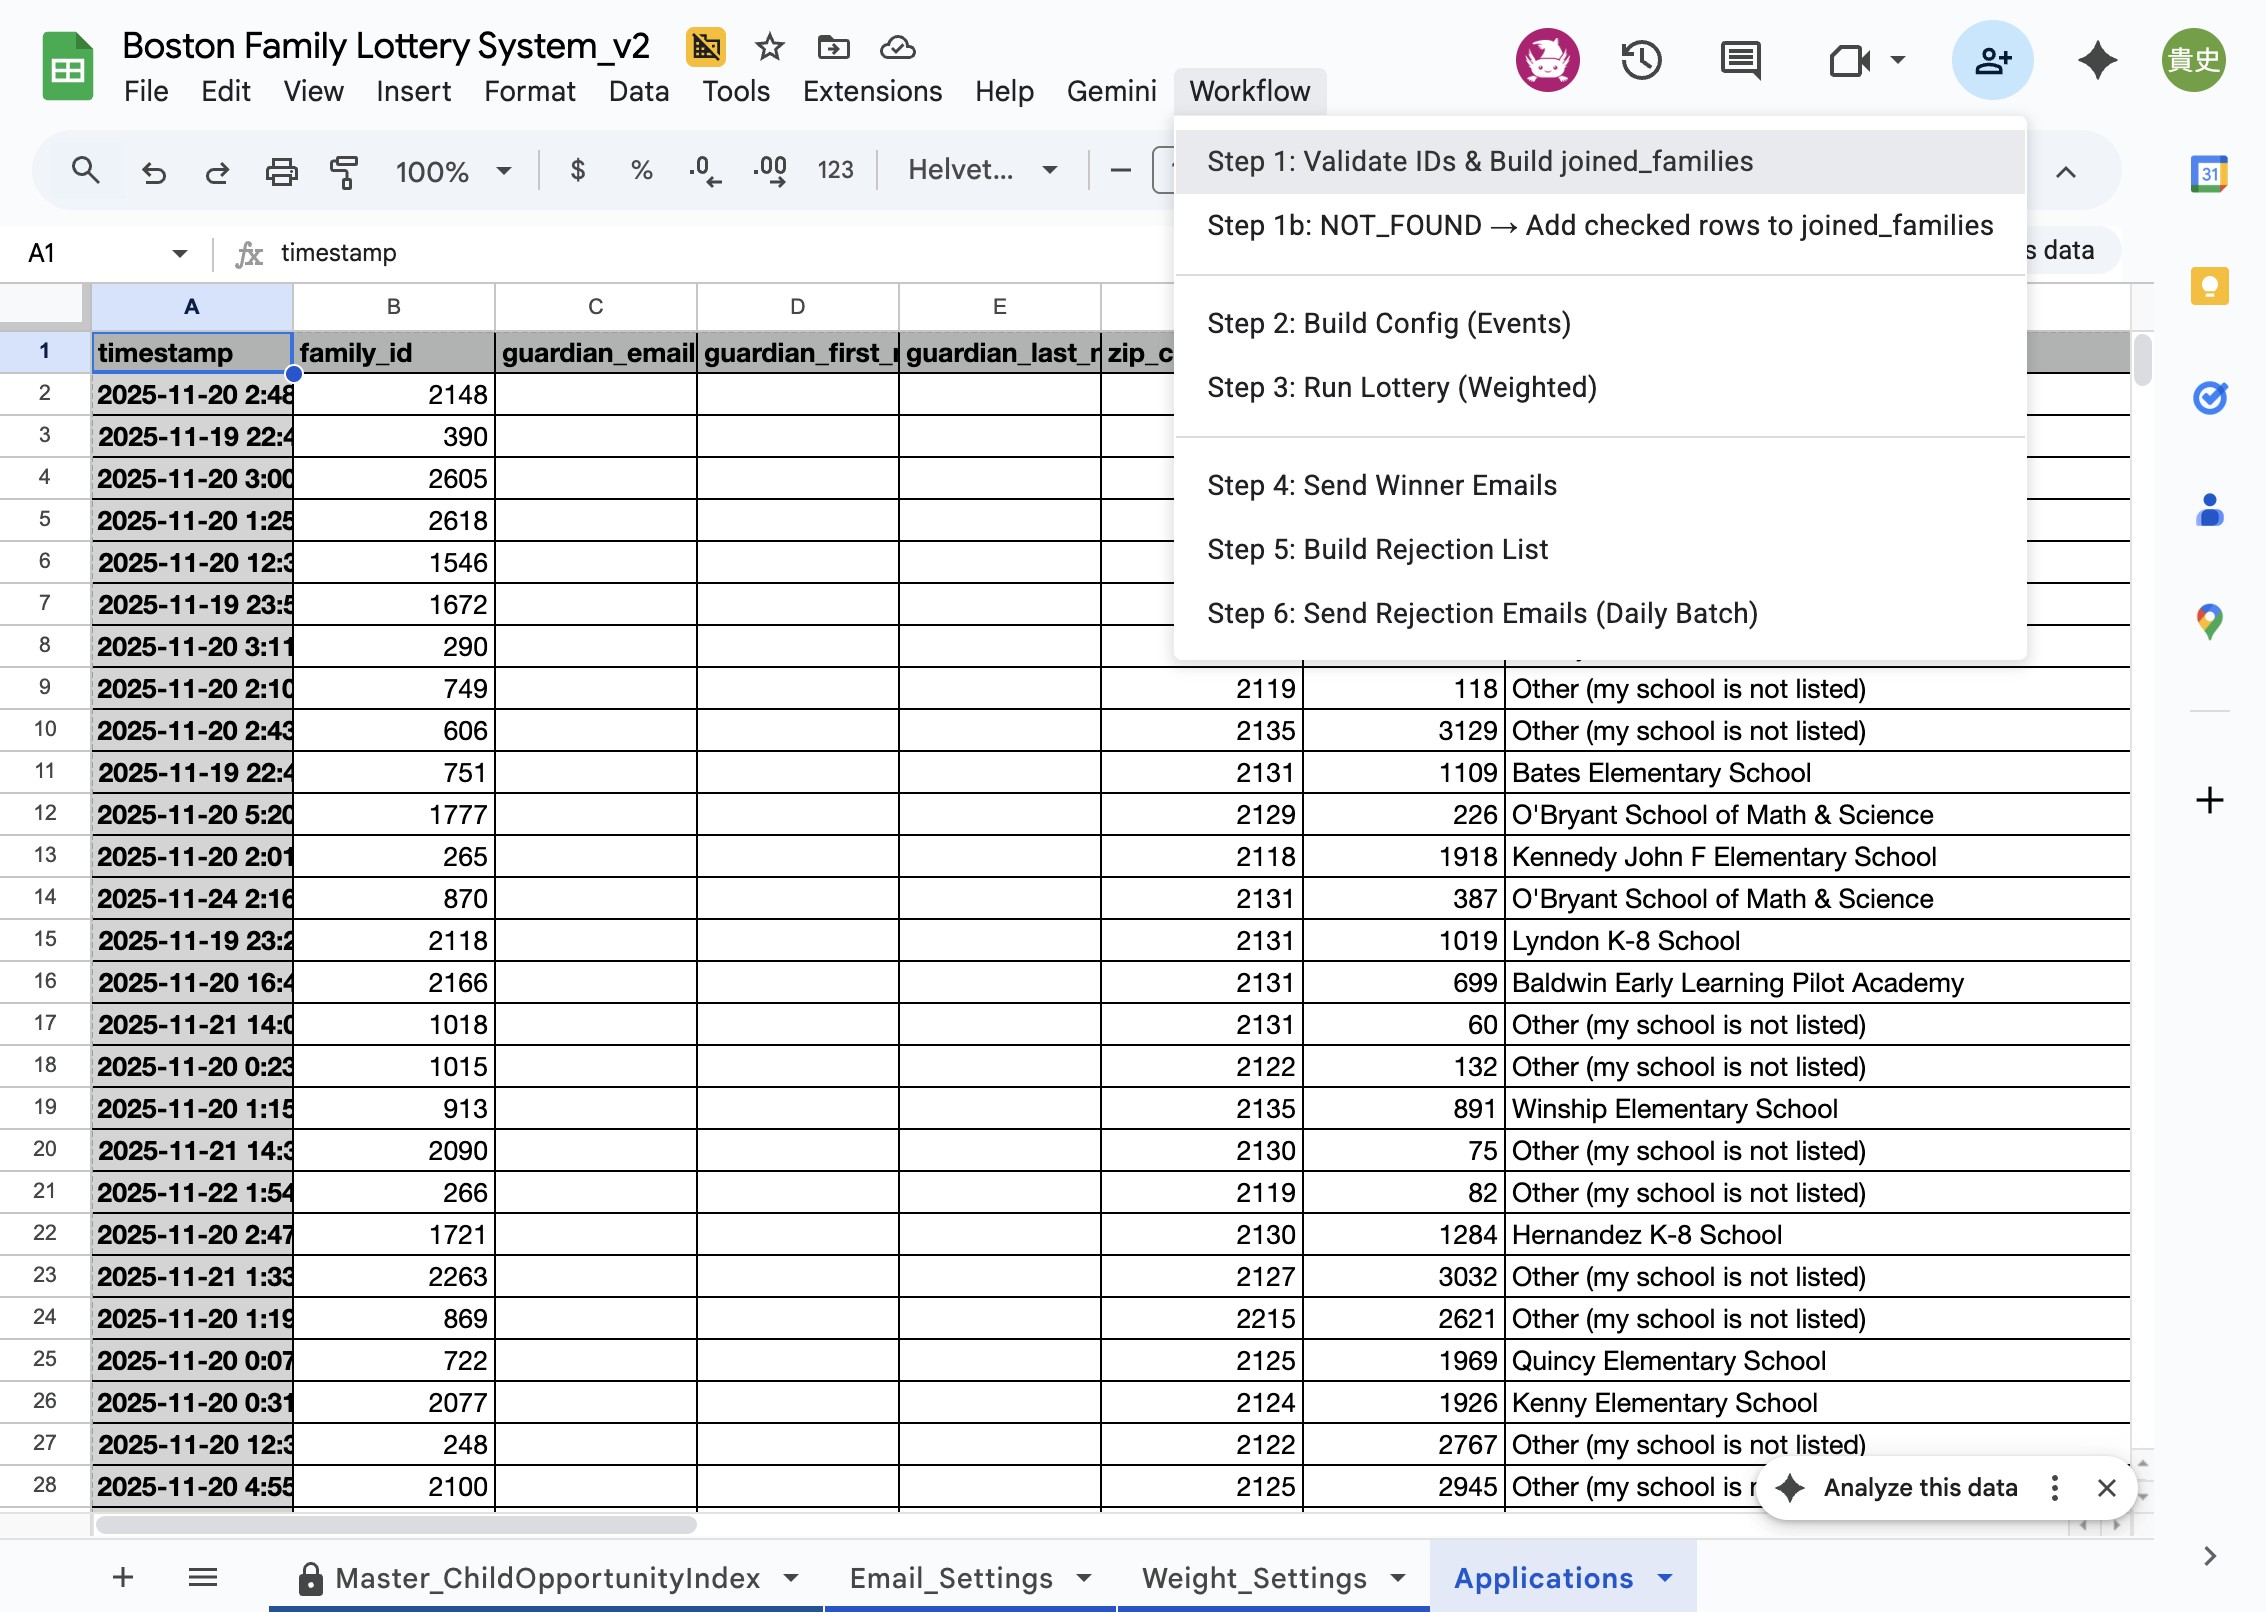Viewport: 2266px width, 1612px height.
Task: Open the Data menu
Action: [x=639, y=91]
